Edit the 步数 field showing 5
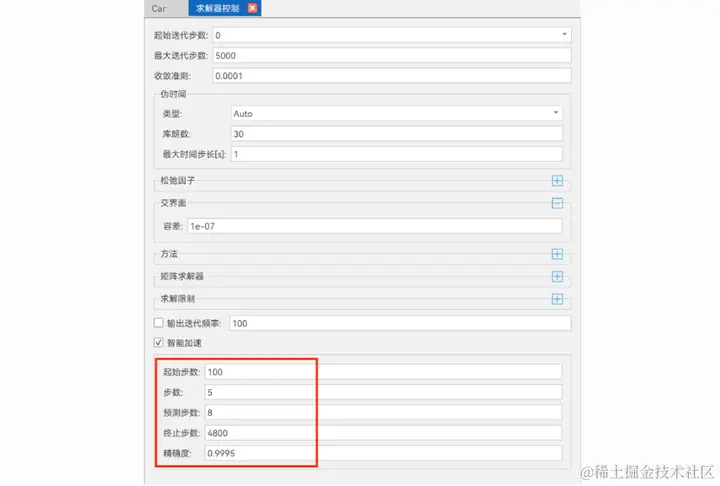 coord(383,392)
